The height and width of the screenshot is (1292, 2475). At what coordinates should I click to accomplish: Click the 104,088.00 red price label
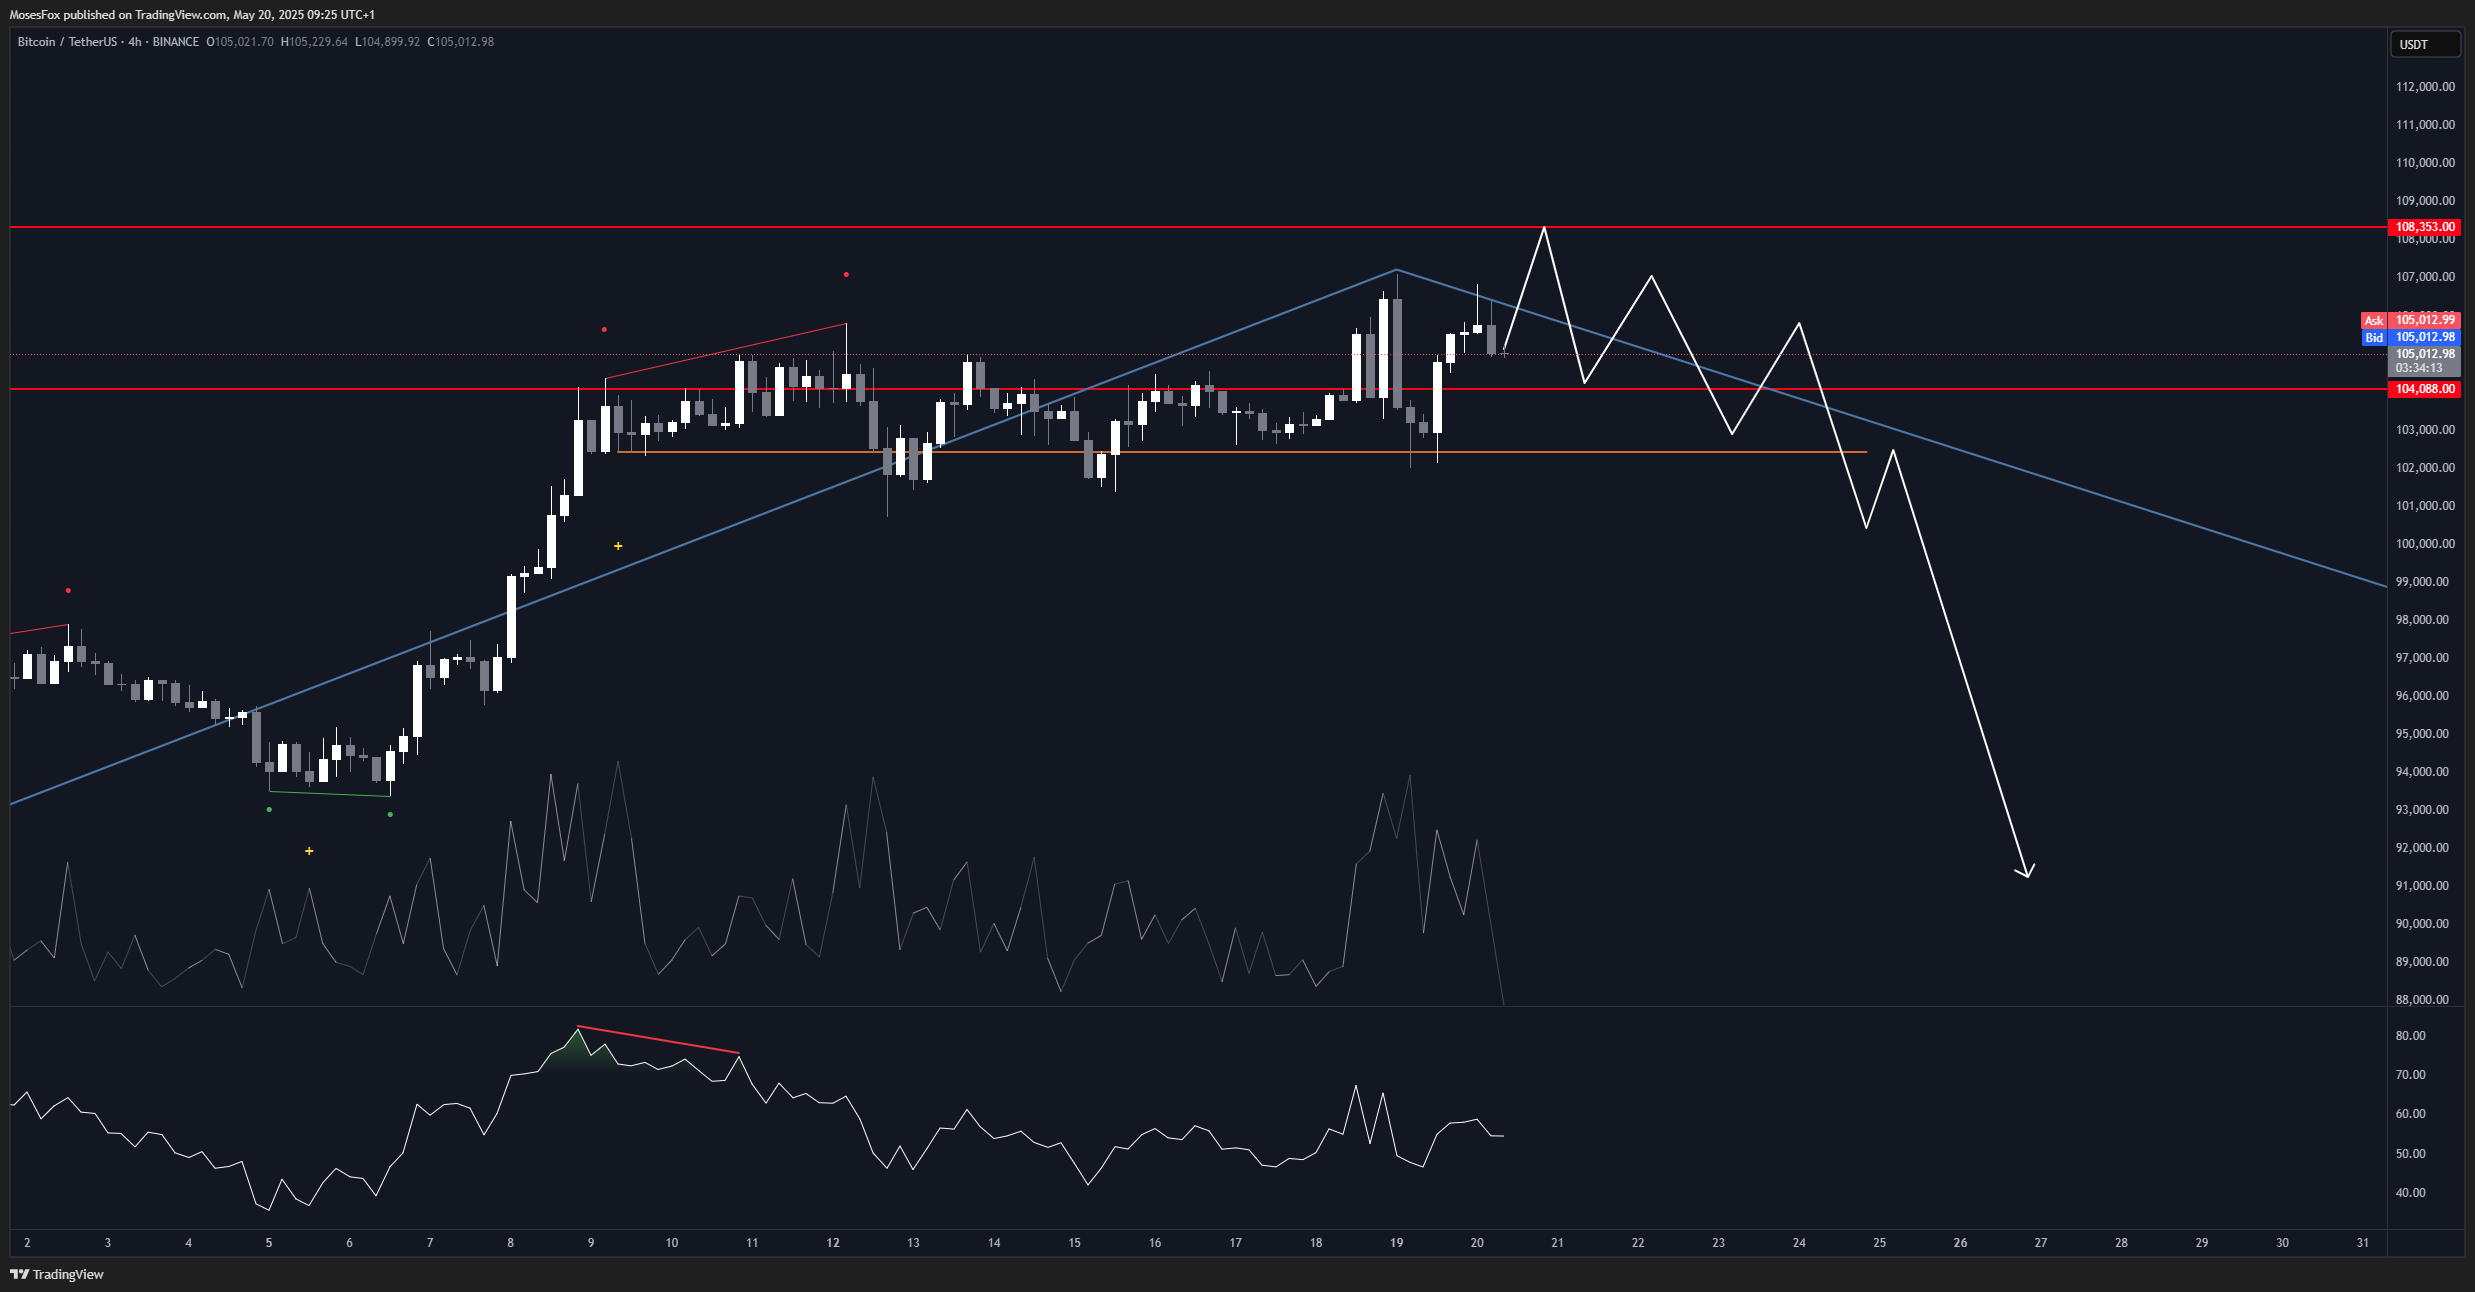click(x=2424, y=389)
